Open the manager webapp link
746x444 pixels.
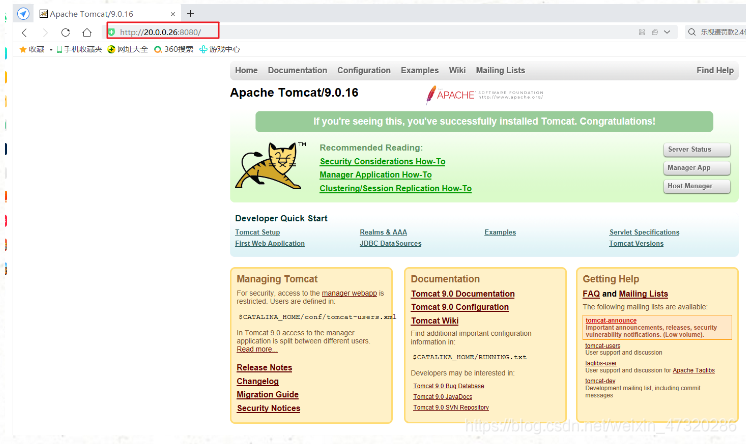click(x=349, y=293)
